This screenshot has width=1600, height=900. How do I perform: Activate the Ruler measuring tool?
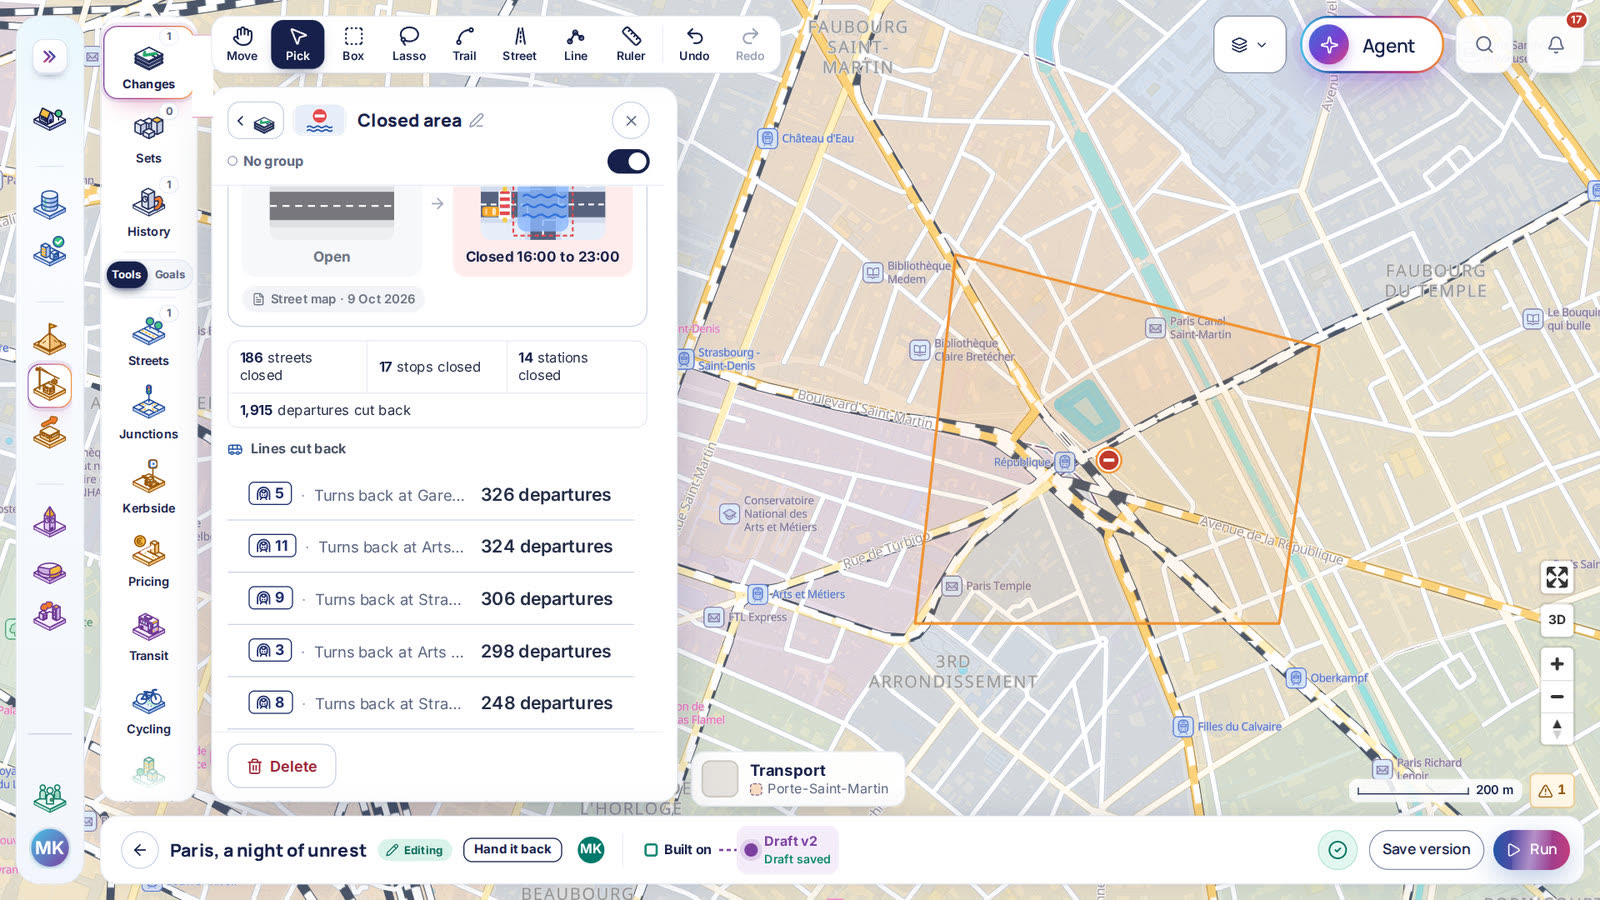coord(631,45)
